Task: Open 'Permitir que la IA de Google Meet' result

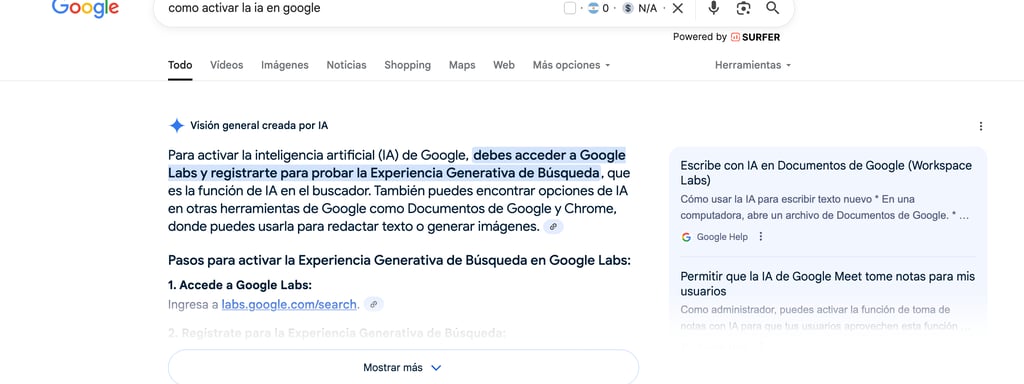Action: [827, 284]
